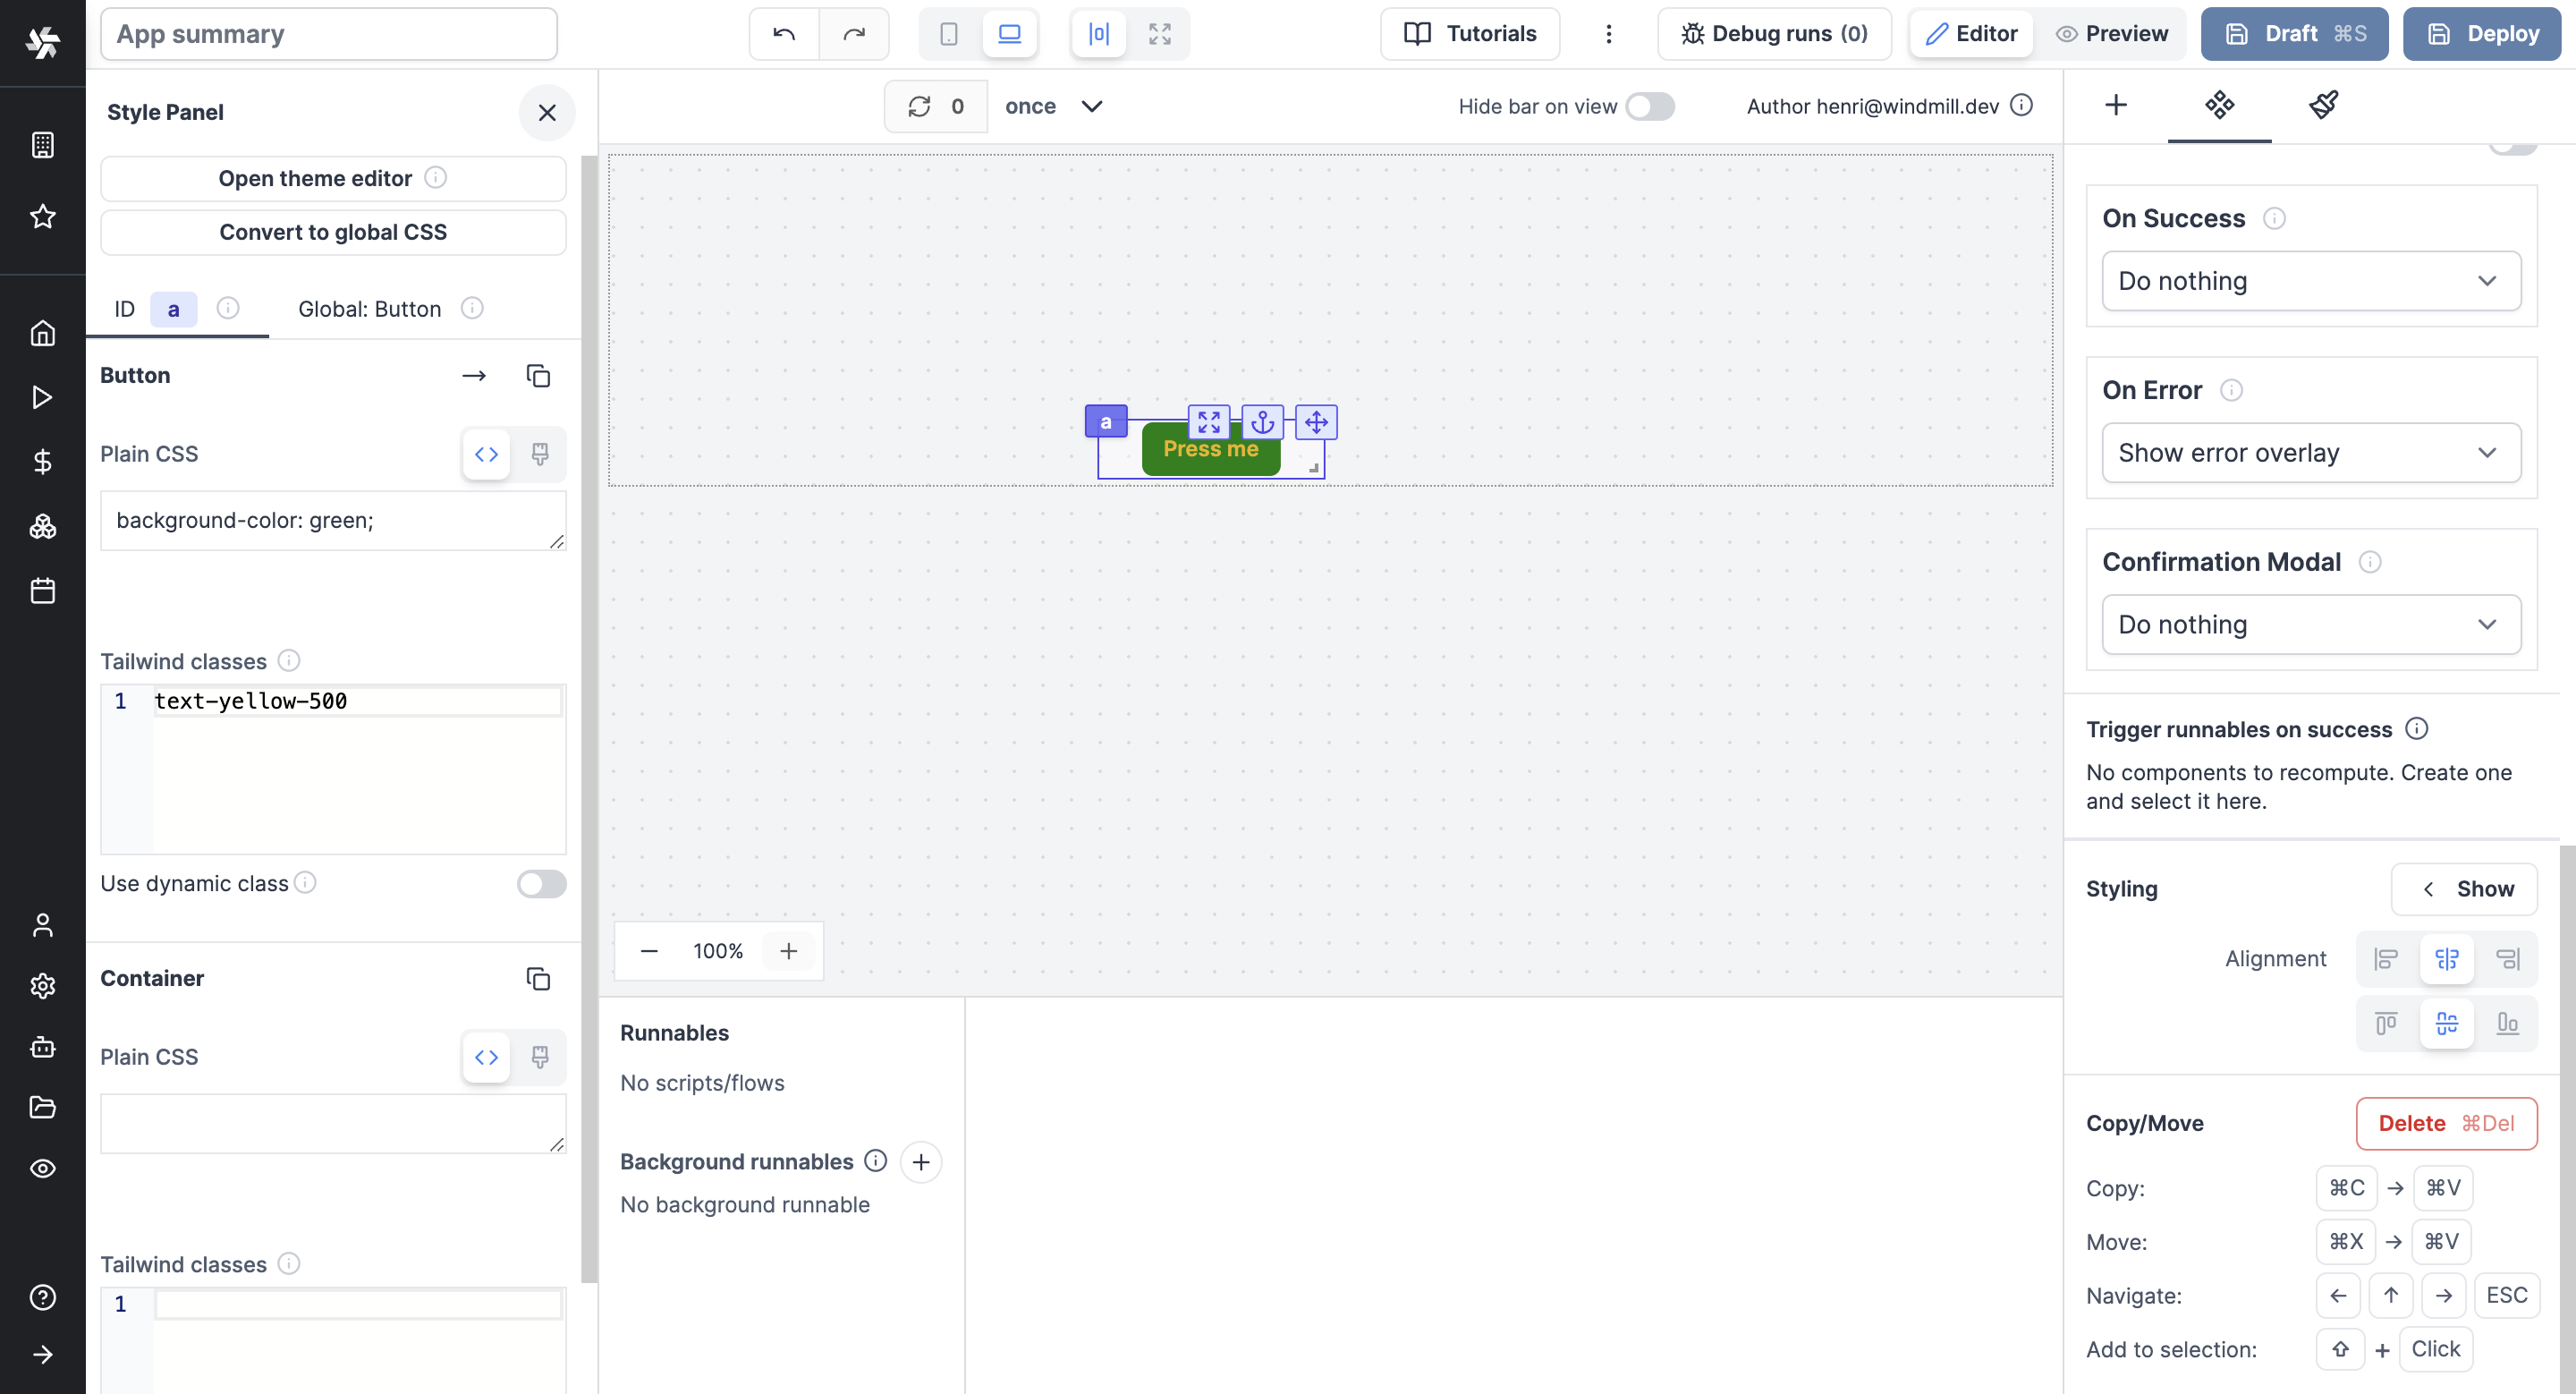The height and width of the screenshot is (1394, 2576).
Task: Open the paintbrush styling tab icon
Action: pos(2323,105)
